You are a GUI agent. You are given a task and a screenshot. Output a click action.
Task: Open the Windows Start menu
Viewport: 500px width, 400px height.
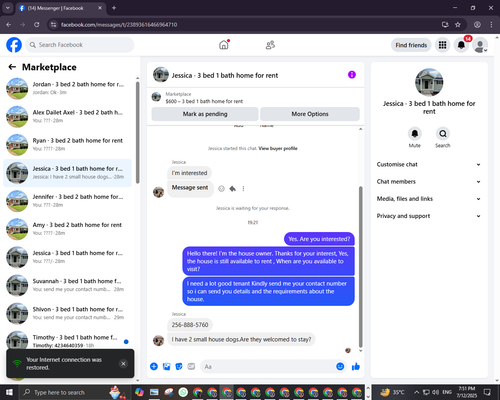click(9, 392)
